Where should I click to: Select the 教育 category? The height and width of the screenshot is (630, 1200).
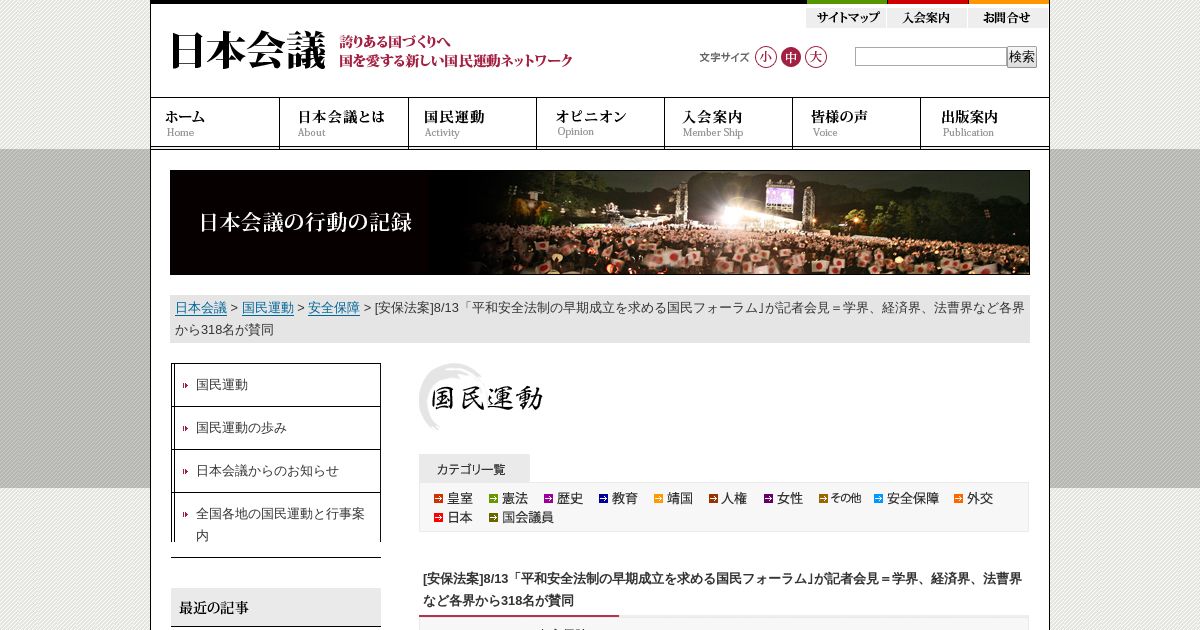pos(625,498)
